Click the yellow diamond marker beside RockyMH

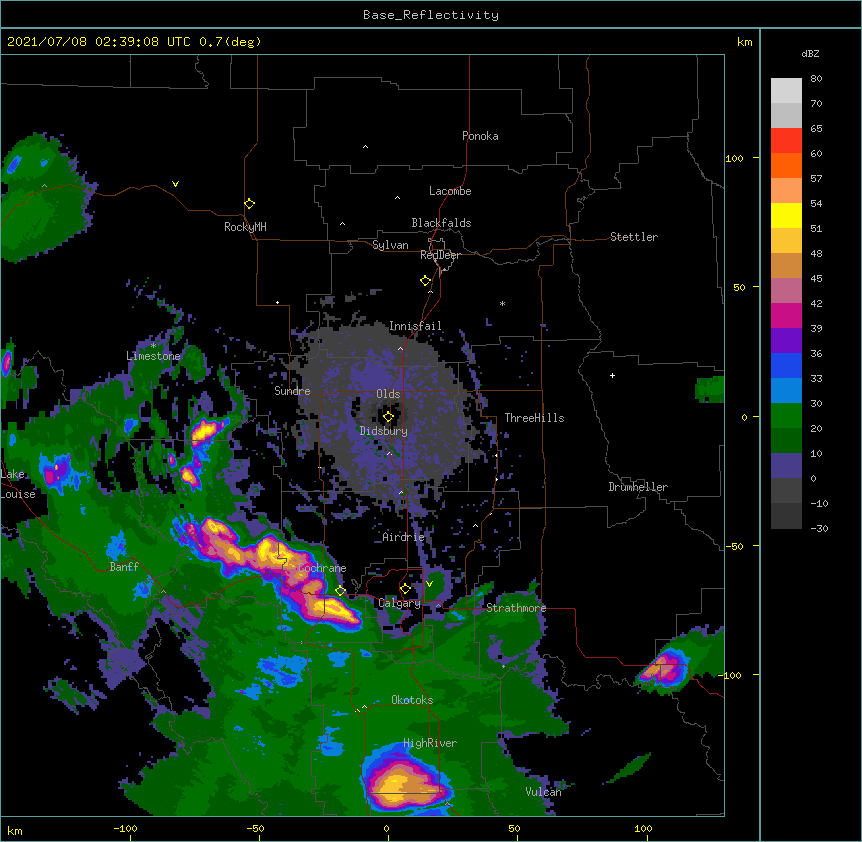pyautogui.click(x=250, y=204)
